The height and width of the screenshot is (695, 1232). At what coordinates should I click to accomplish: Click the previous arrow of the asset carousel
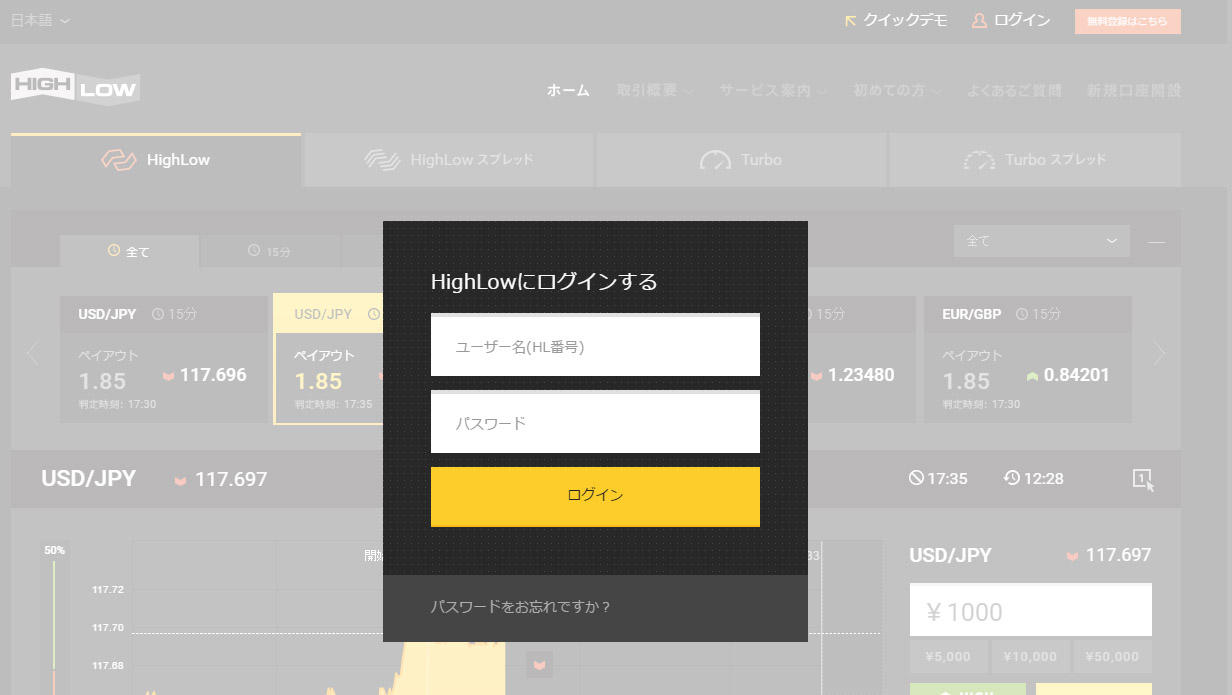tap(33, 353)
